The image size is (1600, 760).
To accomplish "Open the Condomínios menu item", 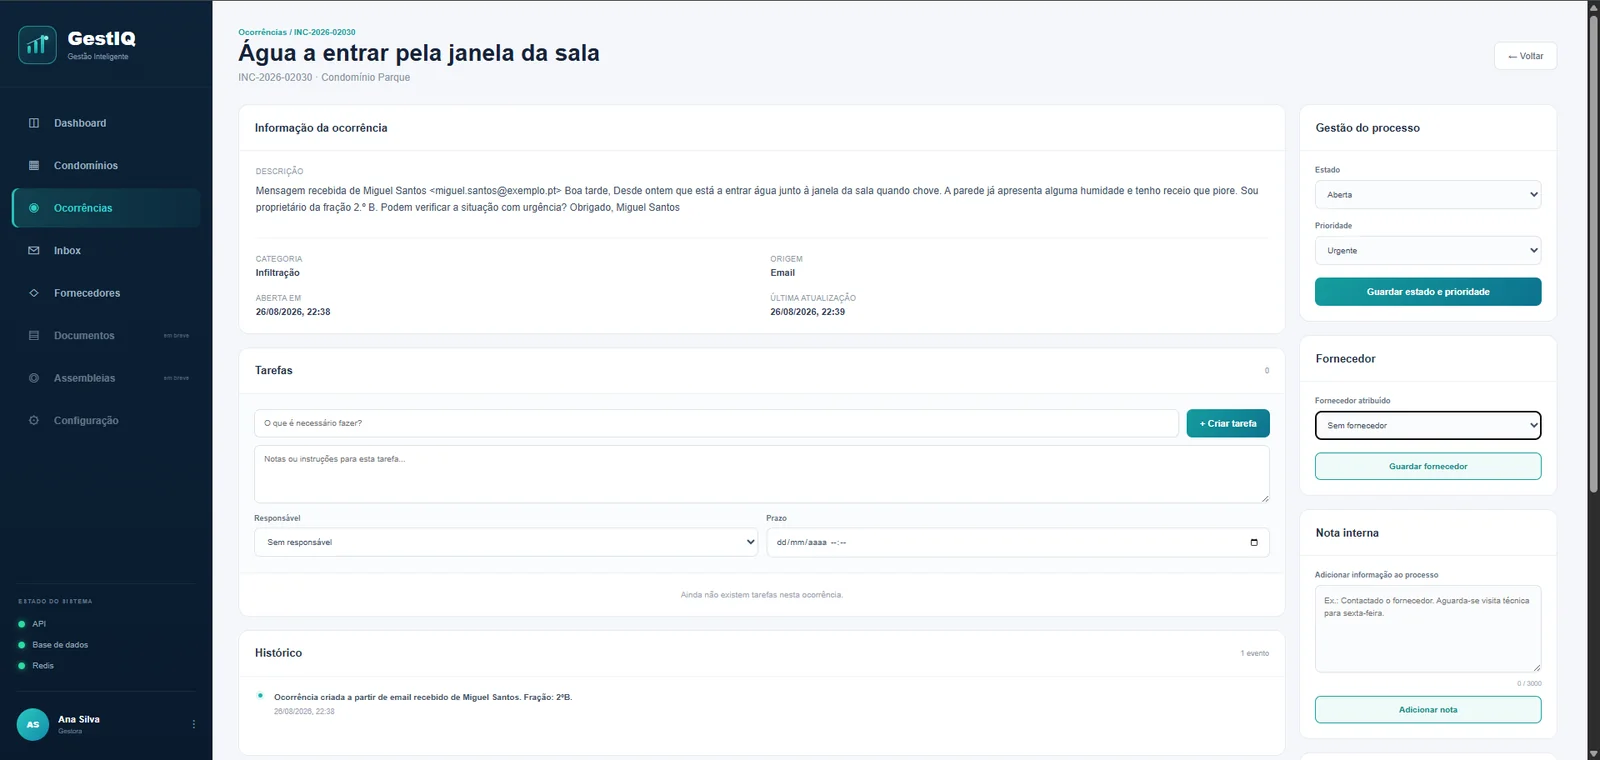I will tap(106, 166).
